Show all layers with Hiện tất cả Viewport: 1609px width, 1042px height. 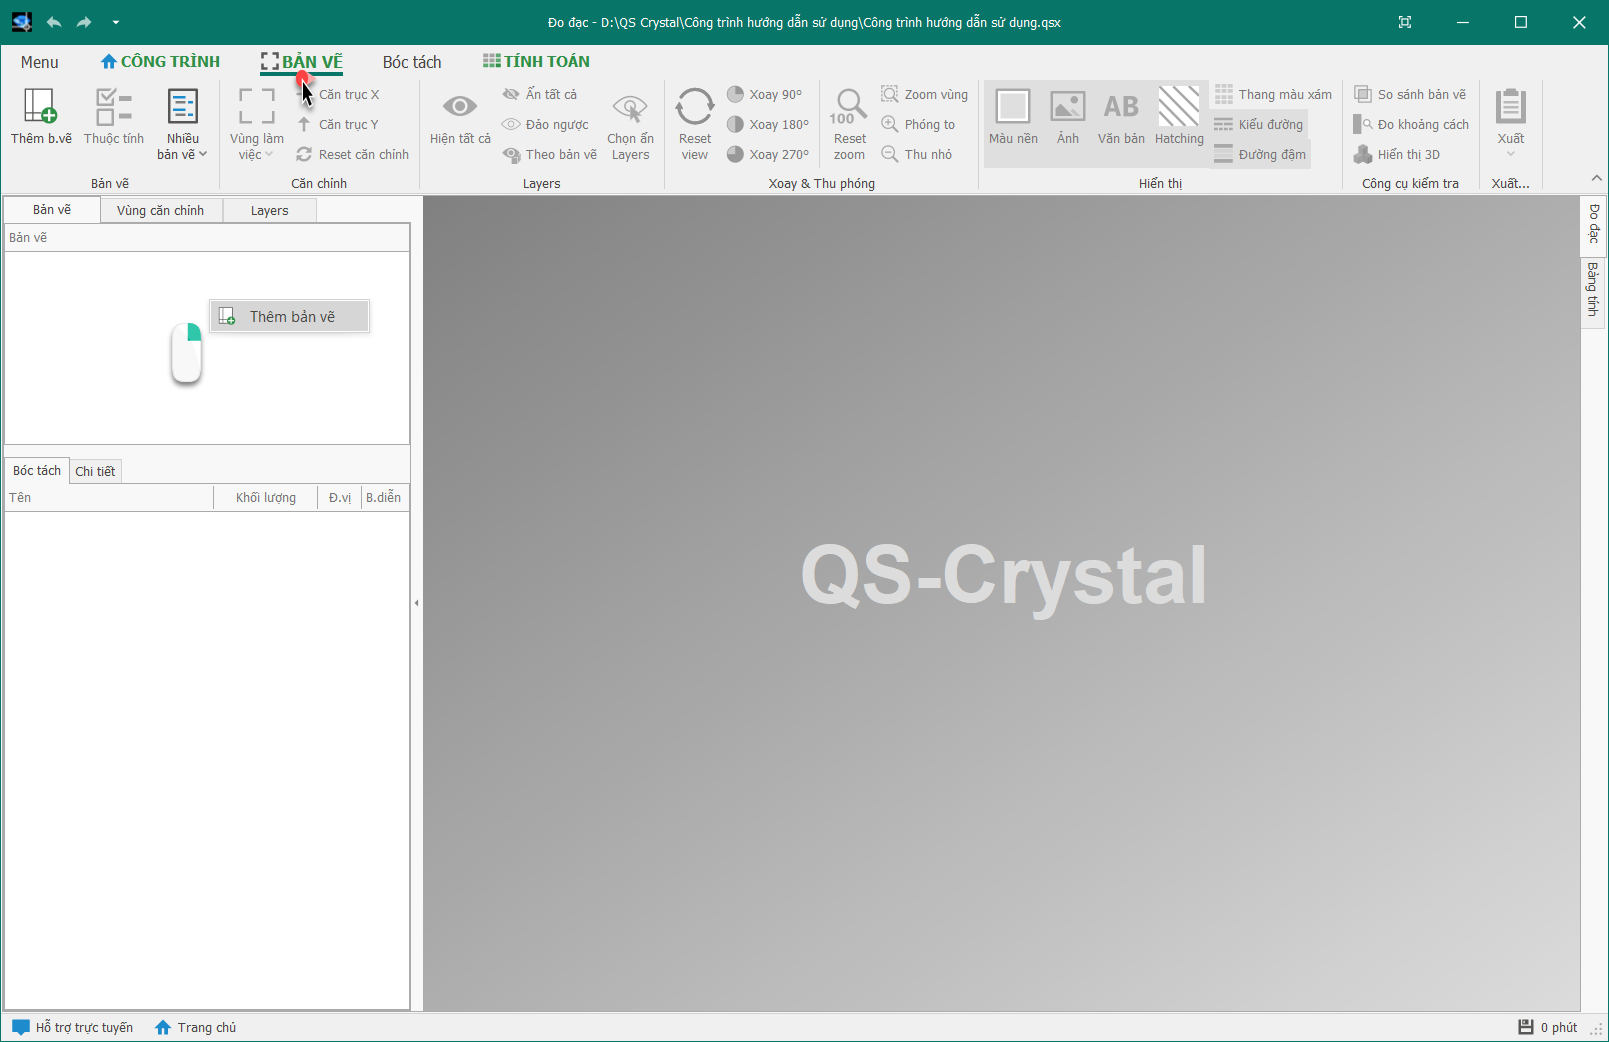[x=460, y=115]
